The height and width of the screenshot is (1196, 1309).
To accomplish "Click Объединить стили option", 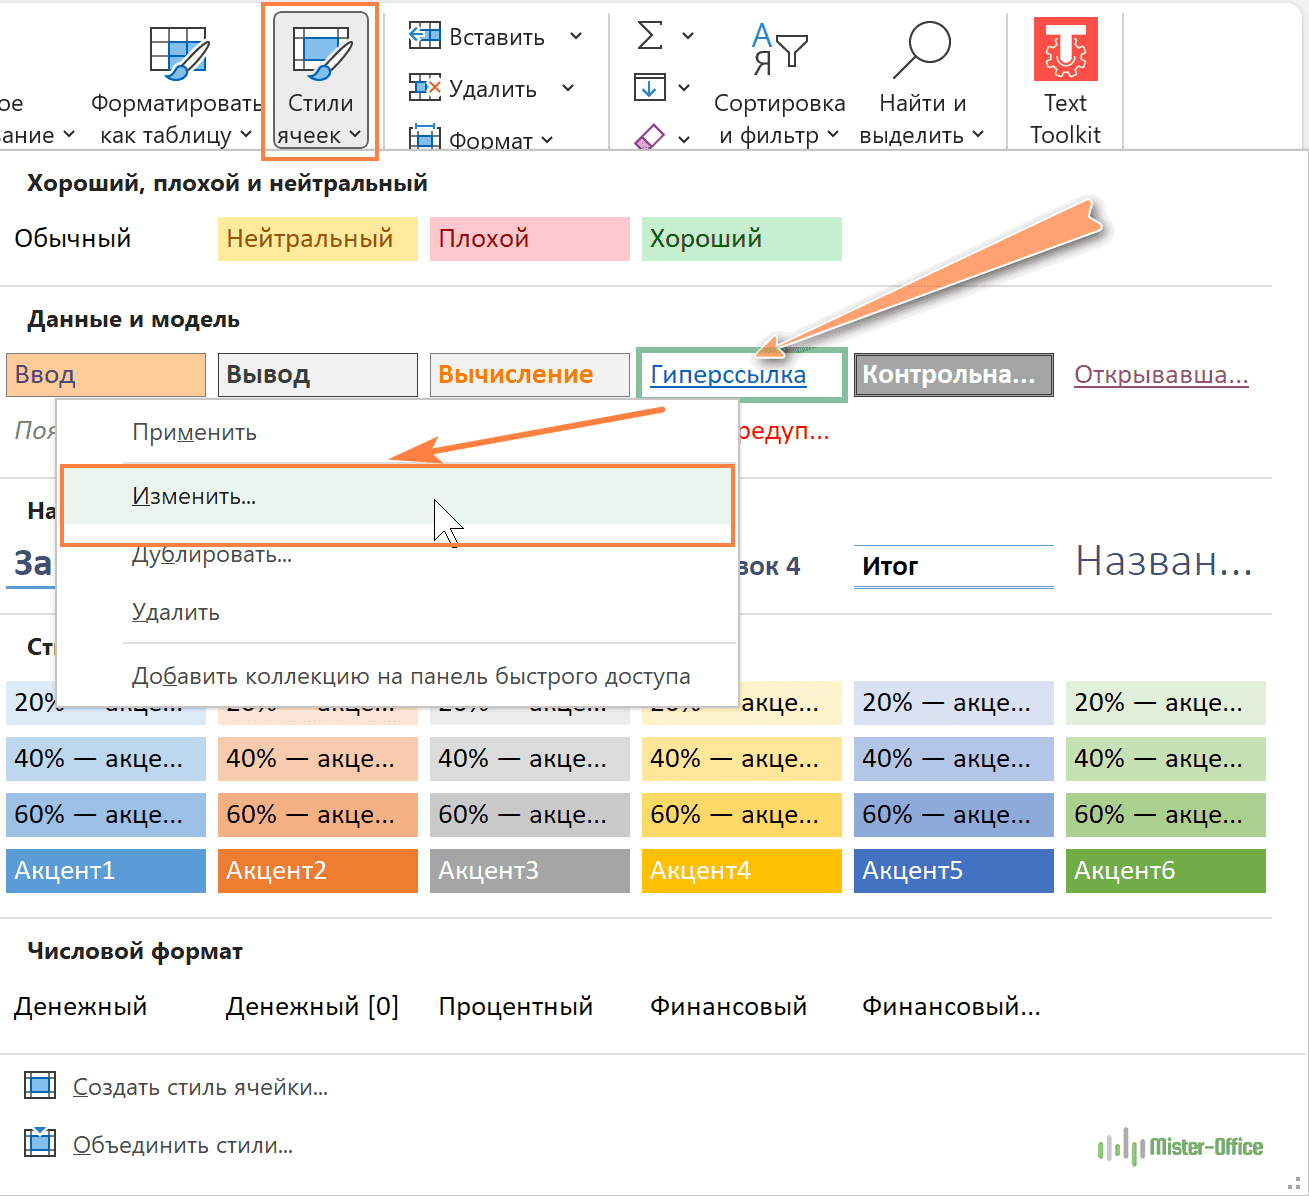I will point(182,1145).
